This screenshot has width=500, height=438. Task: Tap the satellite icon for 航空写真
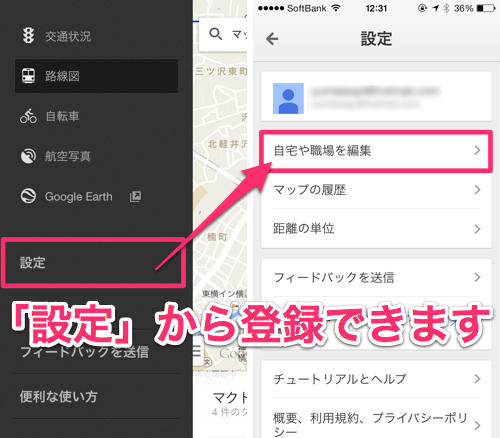(28, 156)
